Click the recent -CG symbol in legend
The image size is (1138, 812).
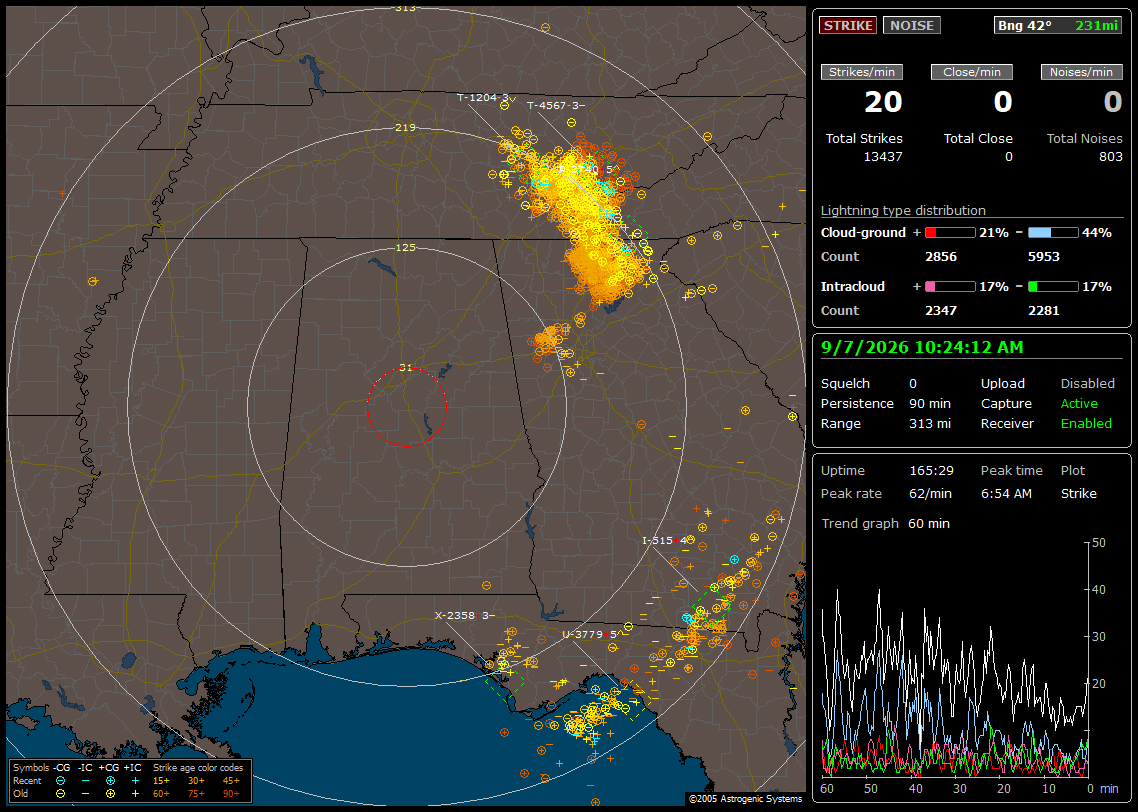pyautogui.click(x=60, y=781)
